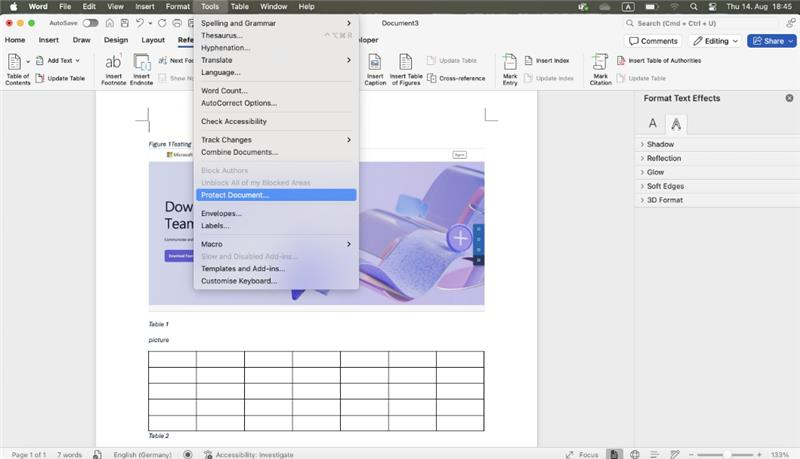Screen dimensions: 800x459
Task: Open the Add Text dropdown
Action: pos(58,60)
